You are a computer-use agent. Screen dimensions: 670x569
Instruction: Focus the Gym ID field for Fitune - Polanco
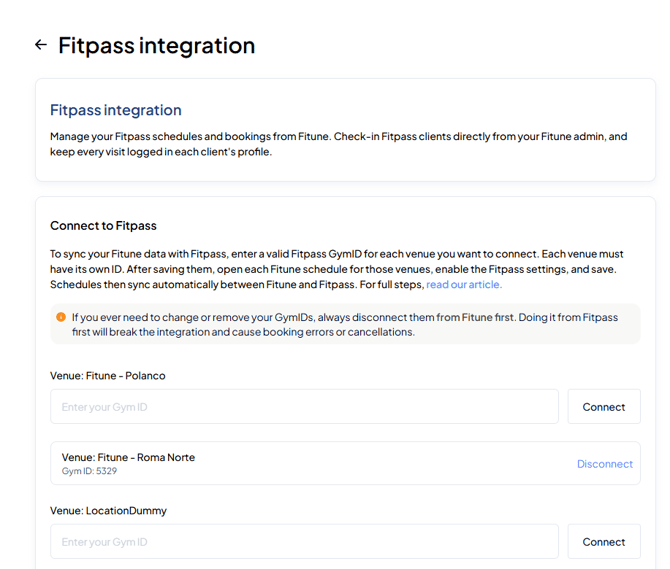(304, 407)
